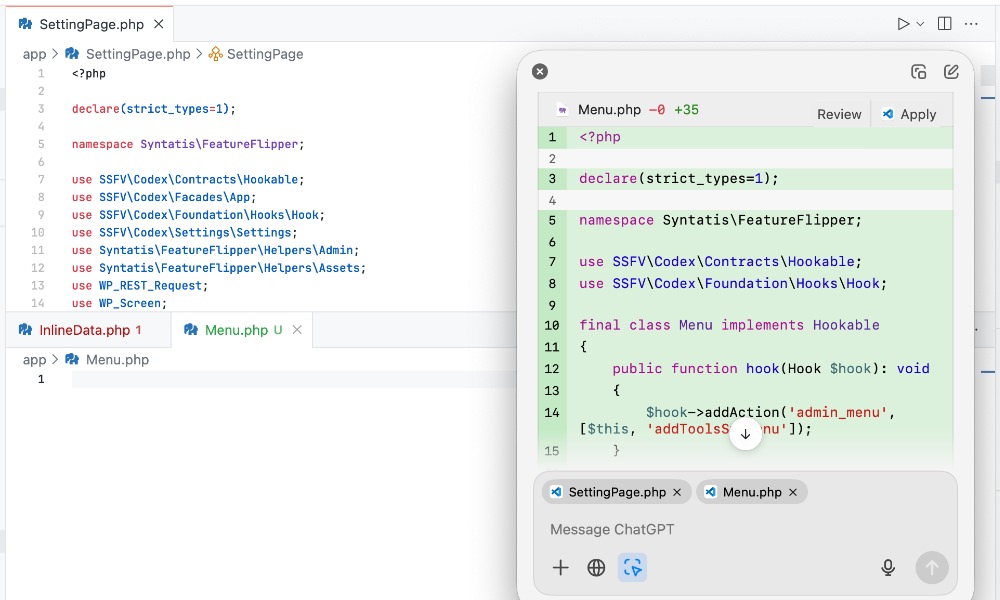Click line number 10 in SettingPage.php gutter
The width and height of the screenshot is (1000, 600).
click(38, 233)
